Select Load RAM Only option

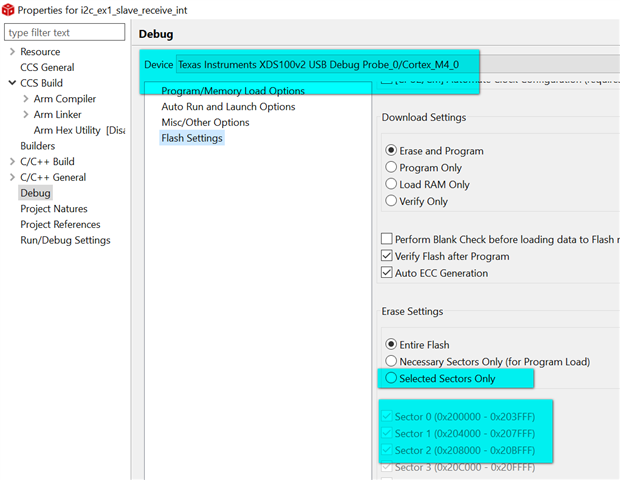(391, 184)
